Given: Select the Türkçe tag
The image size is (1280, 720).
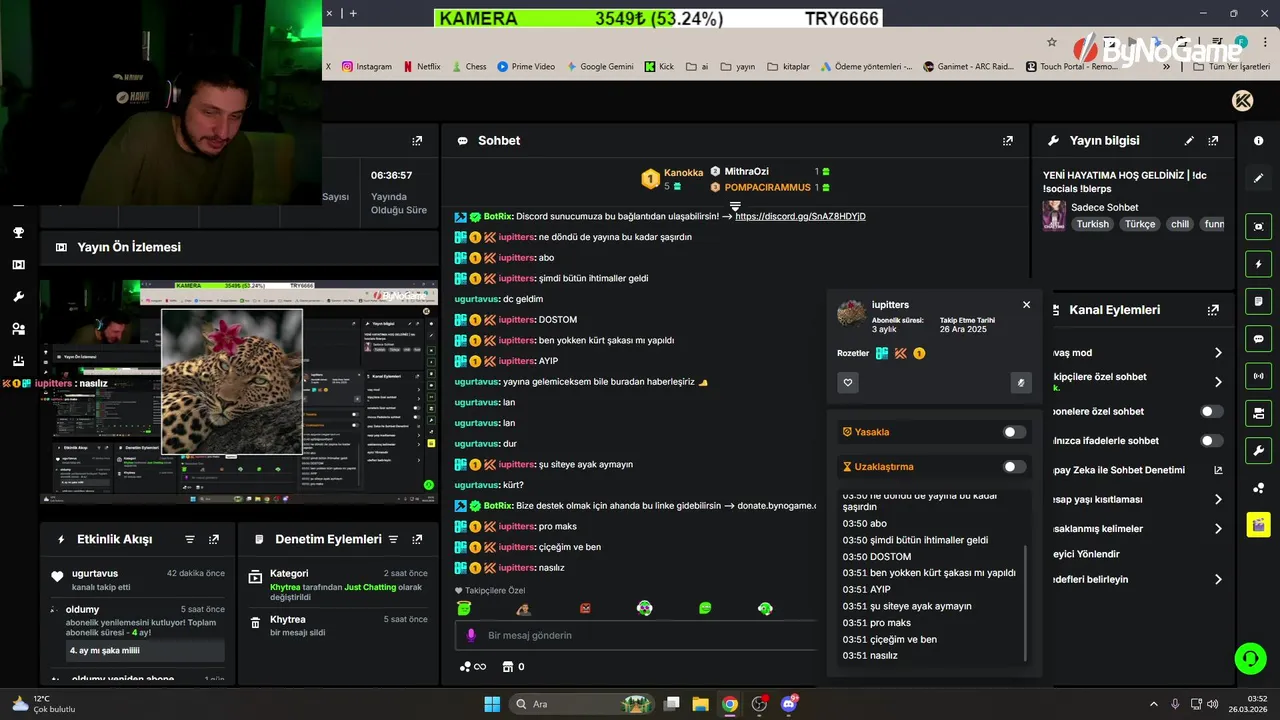Looking at the screenshot, I should coord(1140,224).
